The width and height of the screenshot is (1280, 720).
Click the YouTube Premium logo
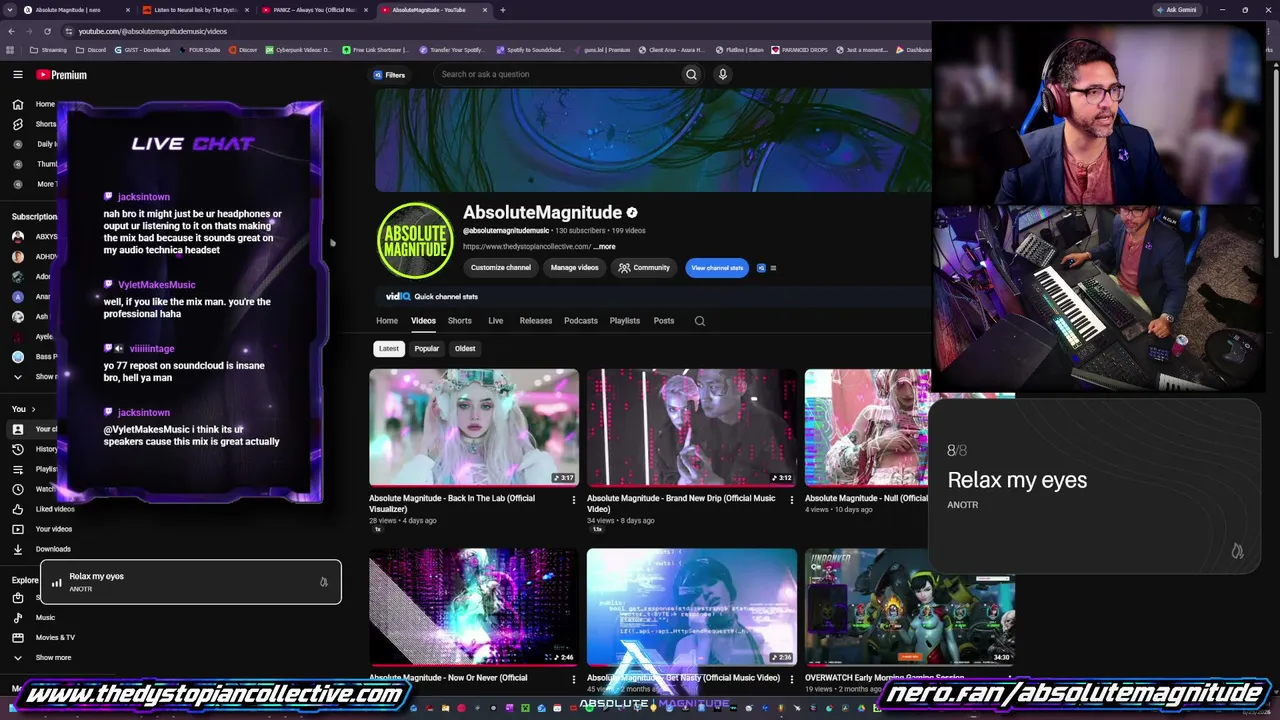pos(62,75)
